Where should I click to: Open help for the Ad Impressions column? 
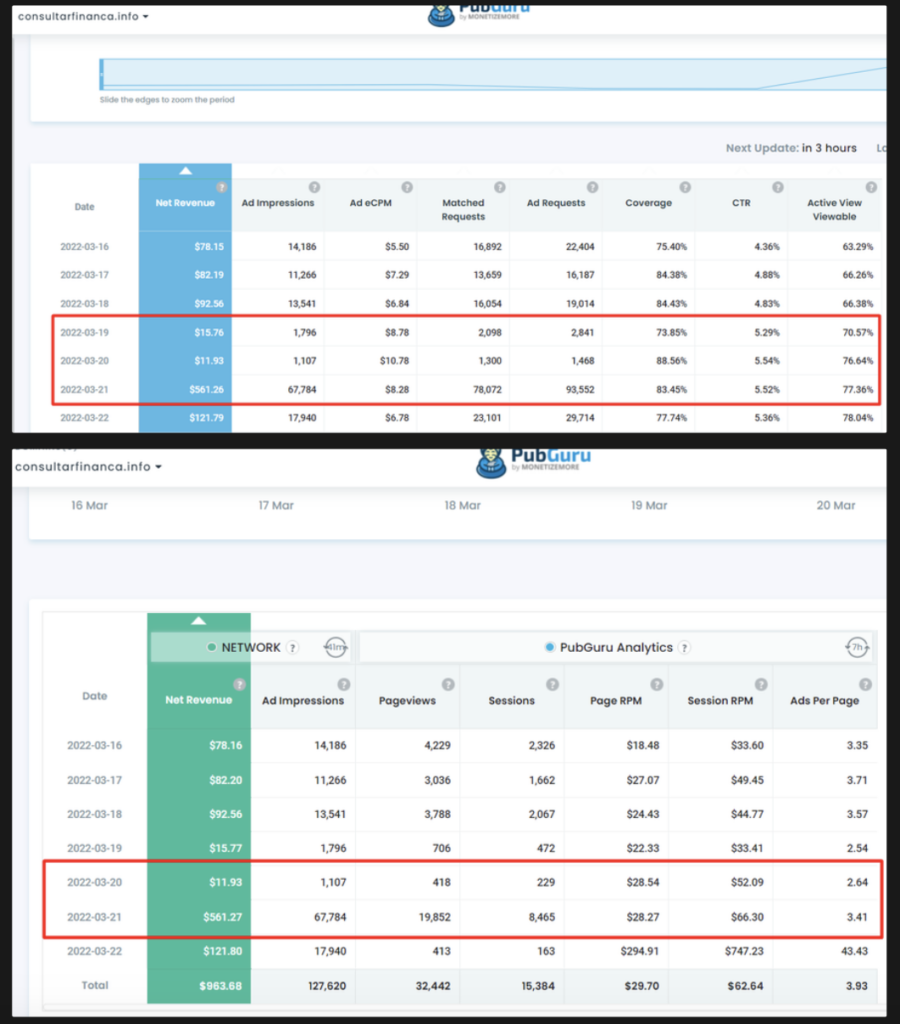point(314,186)
